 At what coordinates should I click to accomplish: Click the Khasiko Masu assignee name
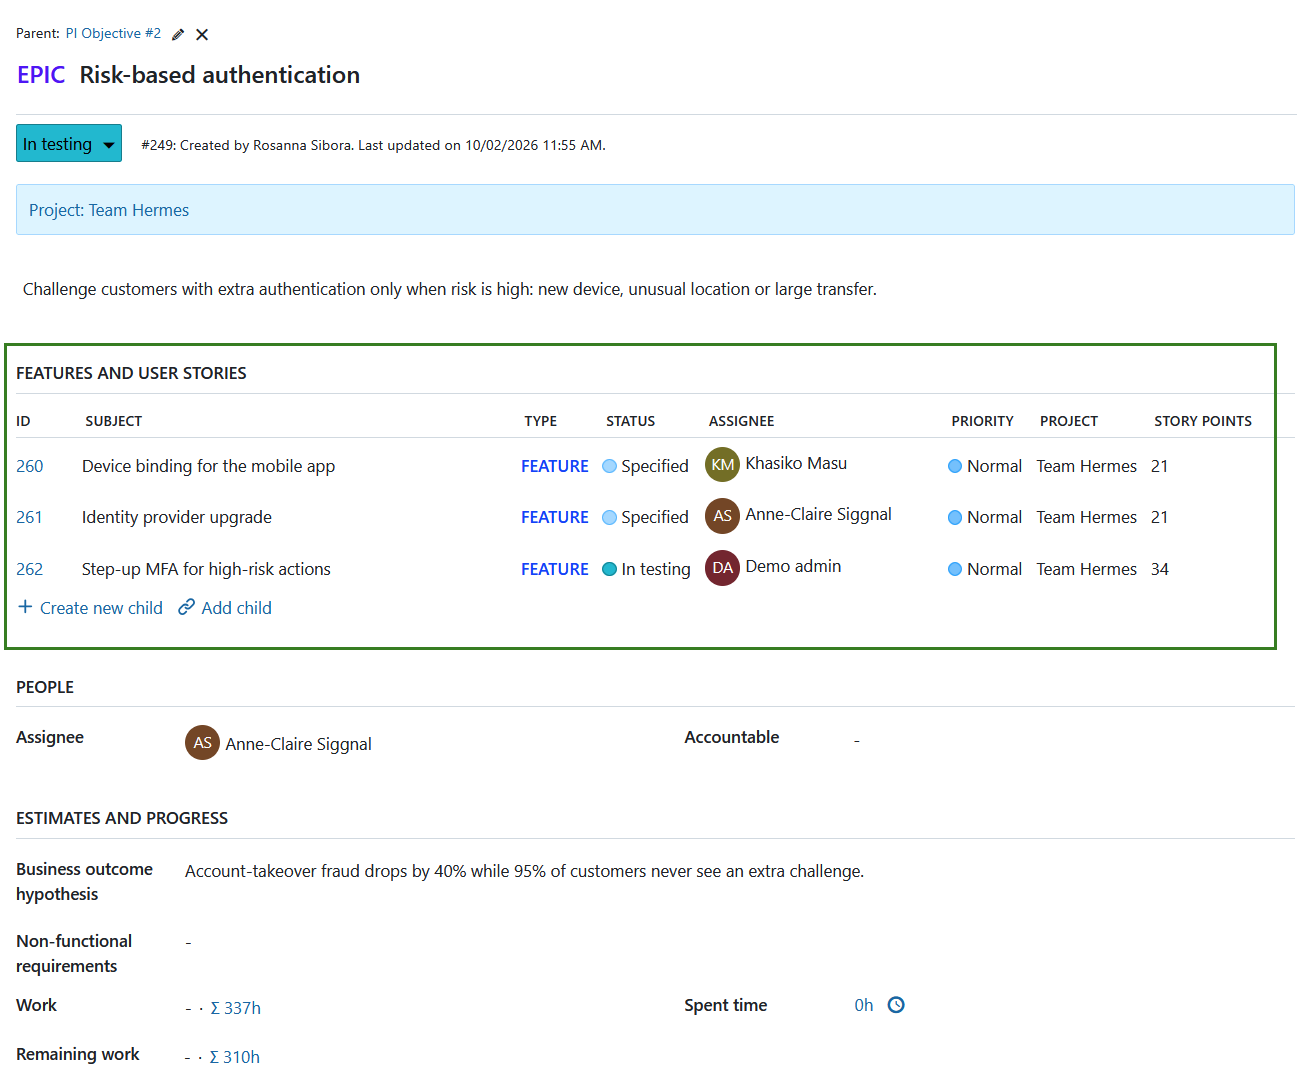796,463
